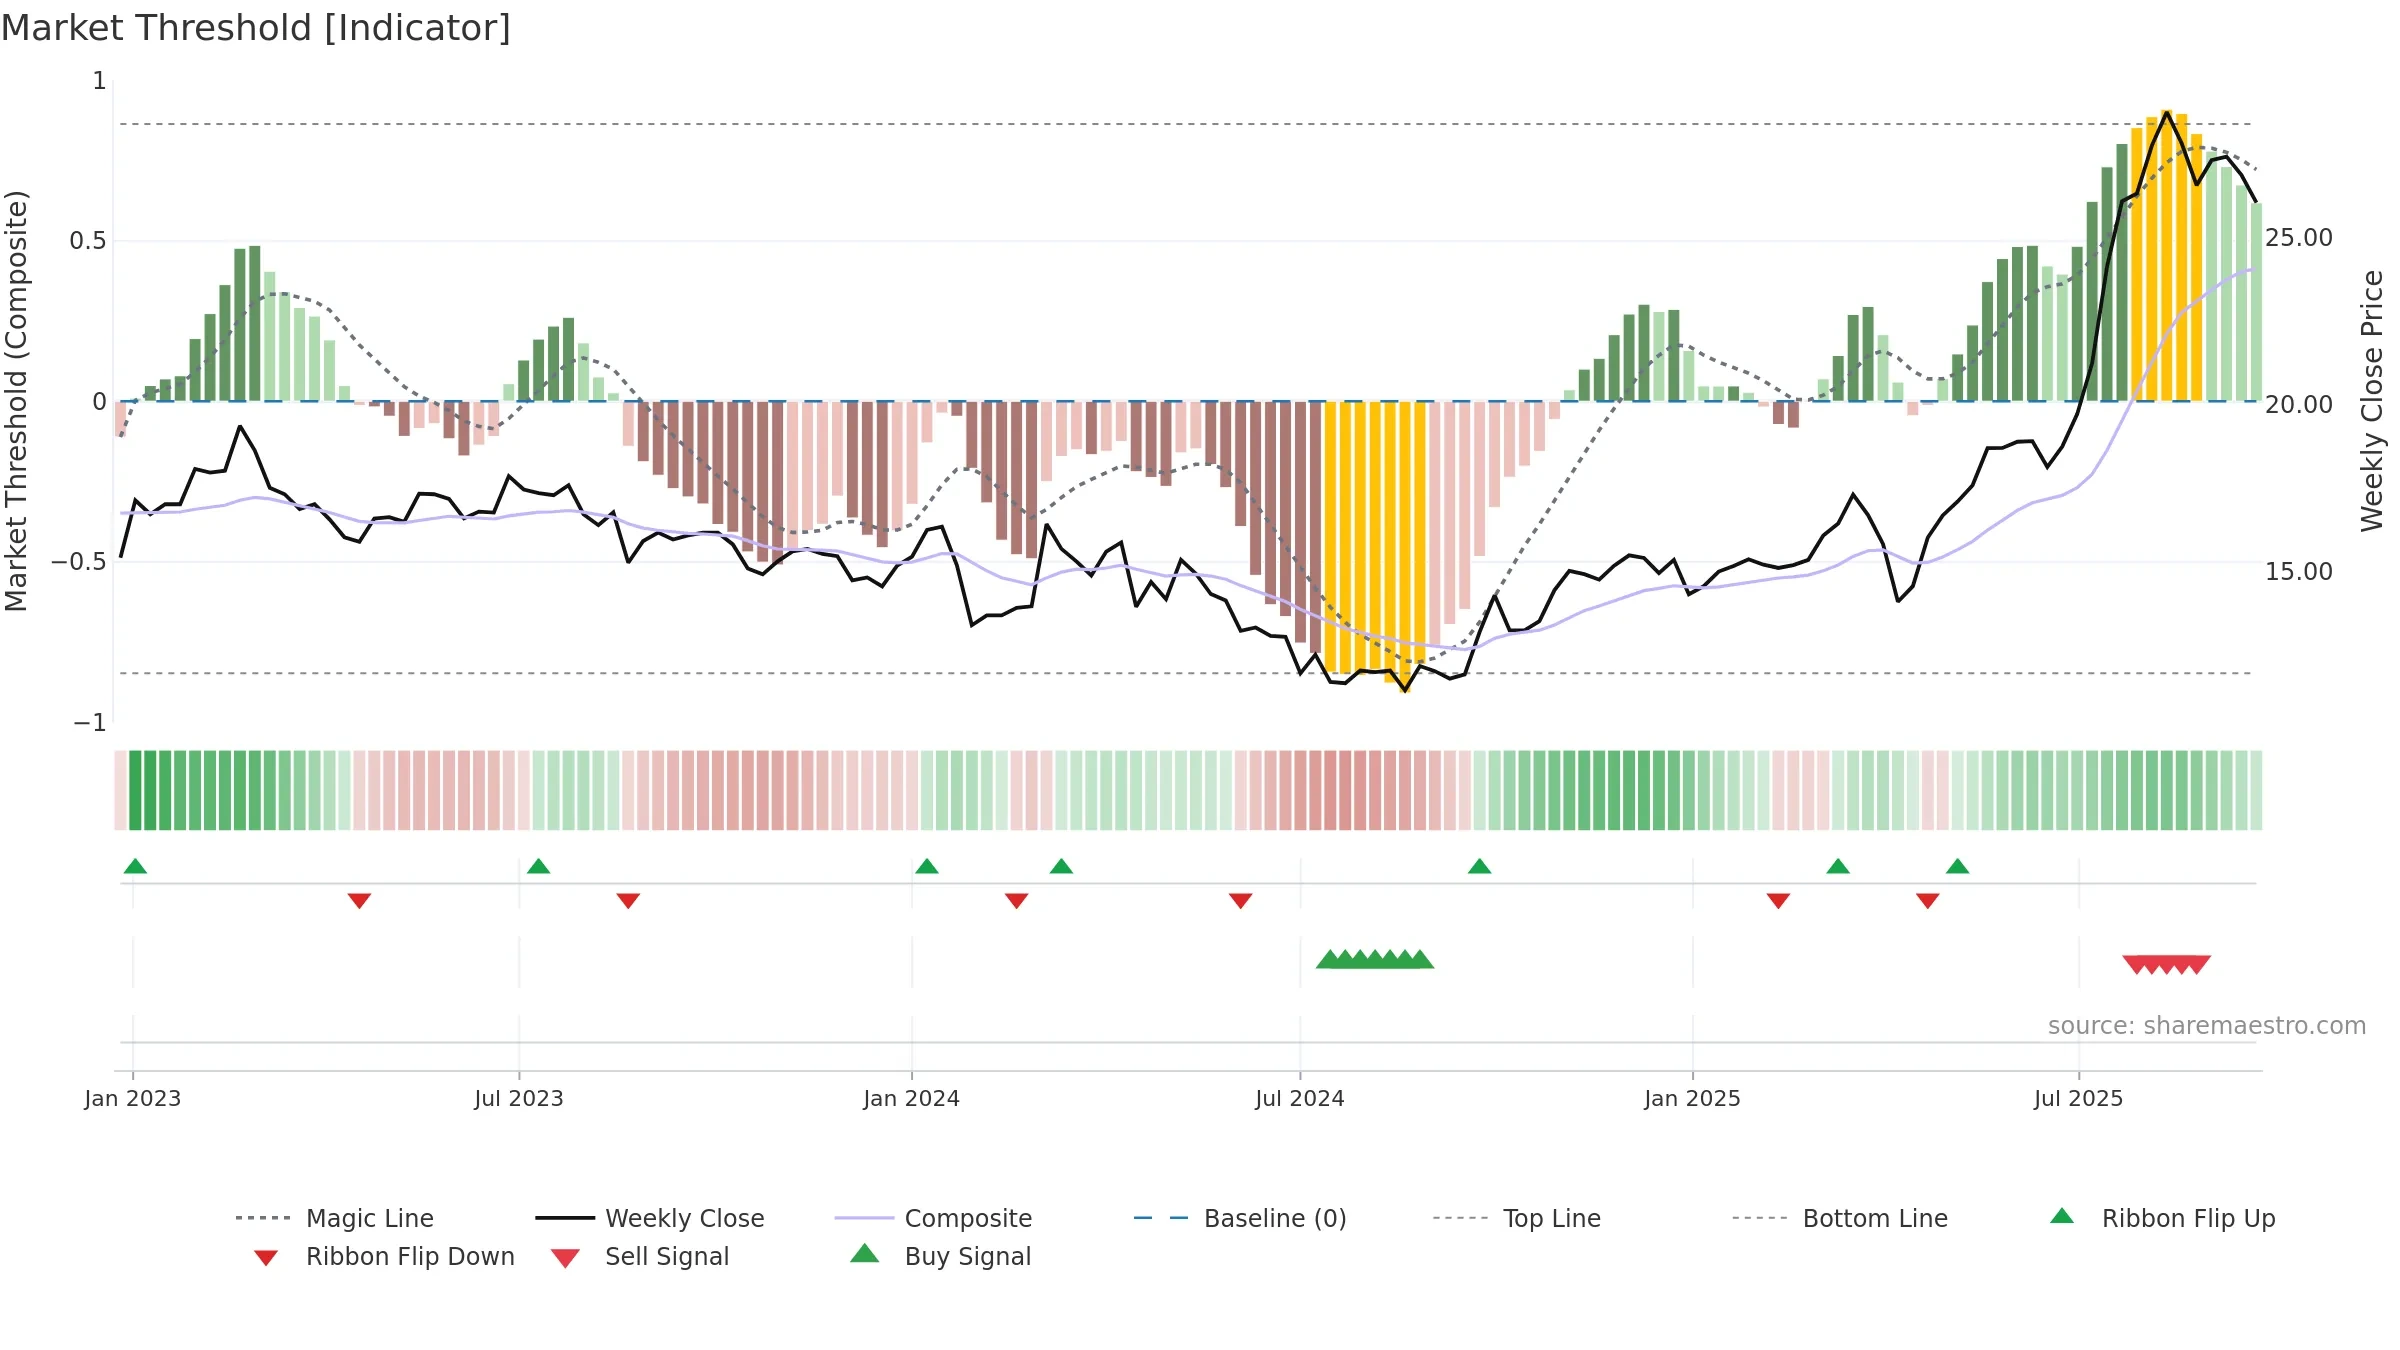Click the Ribbon Flip Up marker at Jan 2023
The width and height of the screenshot is (2400, 1350).
tap(135, 866)
